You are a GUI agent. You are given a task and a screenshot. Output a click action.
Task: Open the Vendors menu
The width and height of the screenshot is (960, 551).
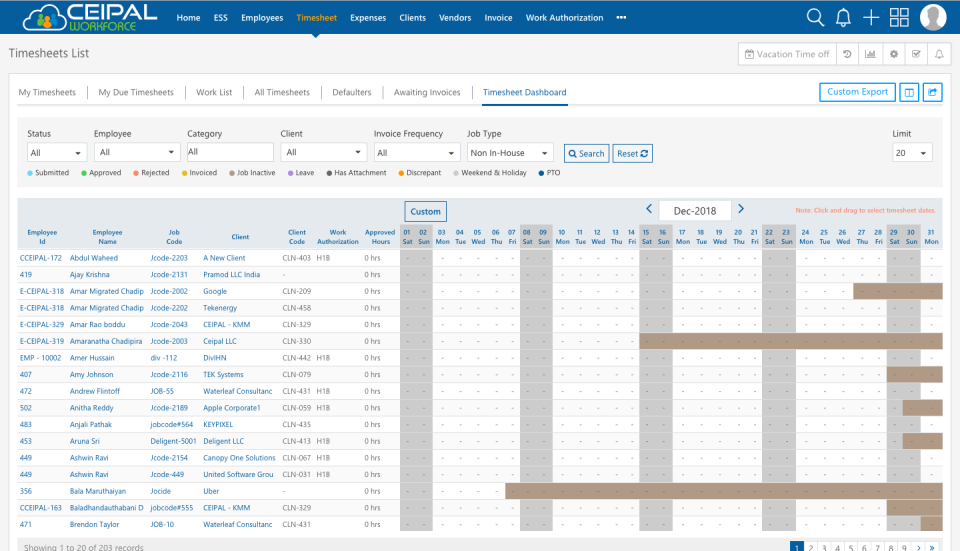point(455,18)
